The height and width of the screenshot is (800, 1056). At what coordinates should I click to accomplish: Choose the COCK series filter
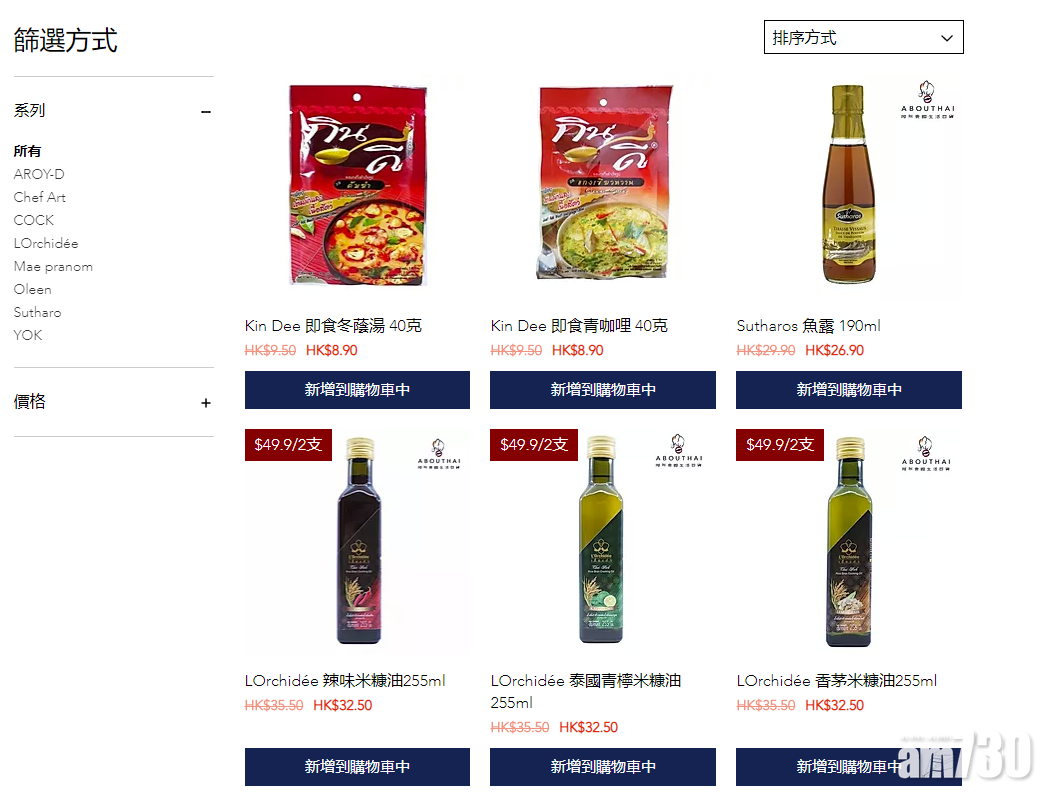click(34, 220)
